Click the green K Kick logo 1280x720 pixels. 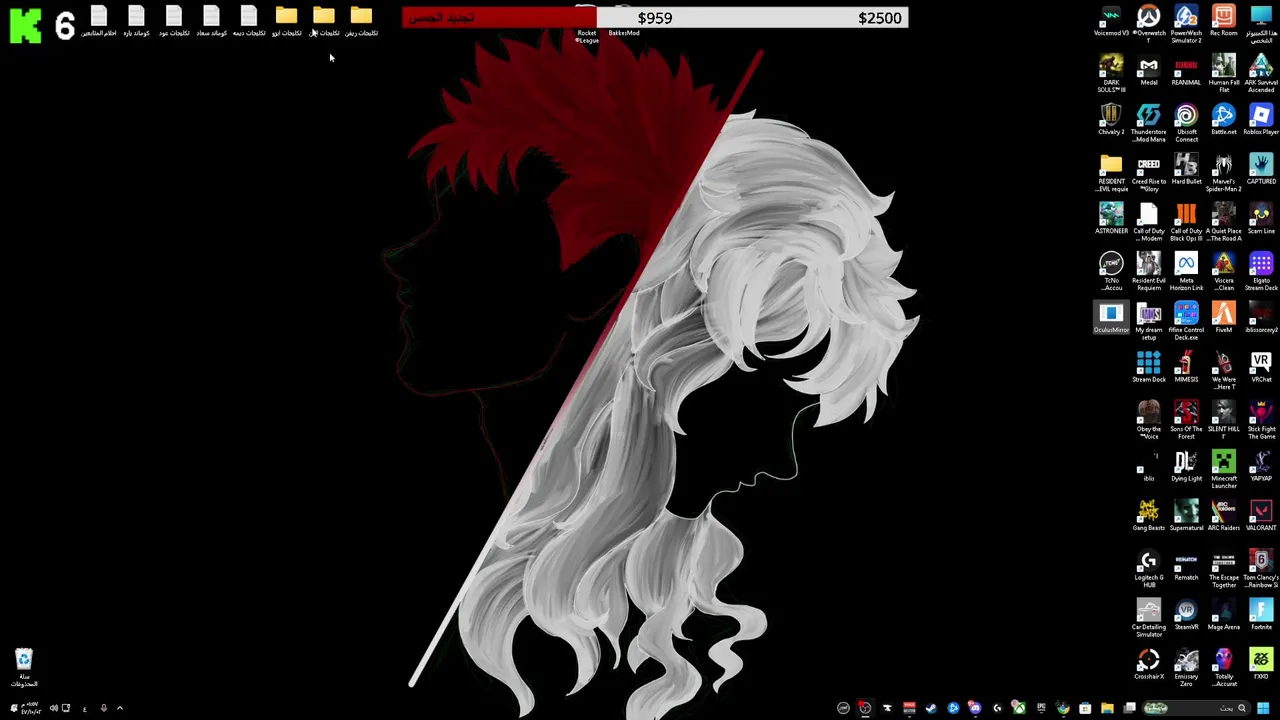pos(25,24)
